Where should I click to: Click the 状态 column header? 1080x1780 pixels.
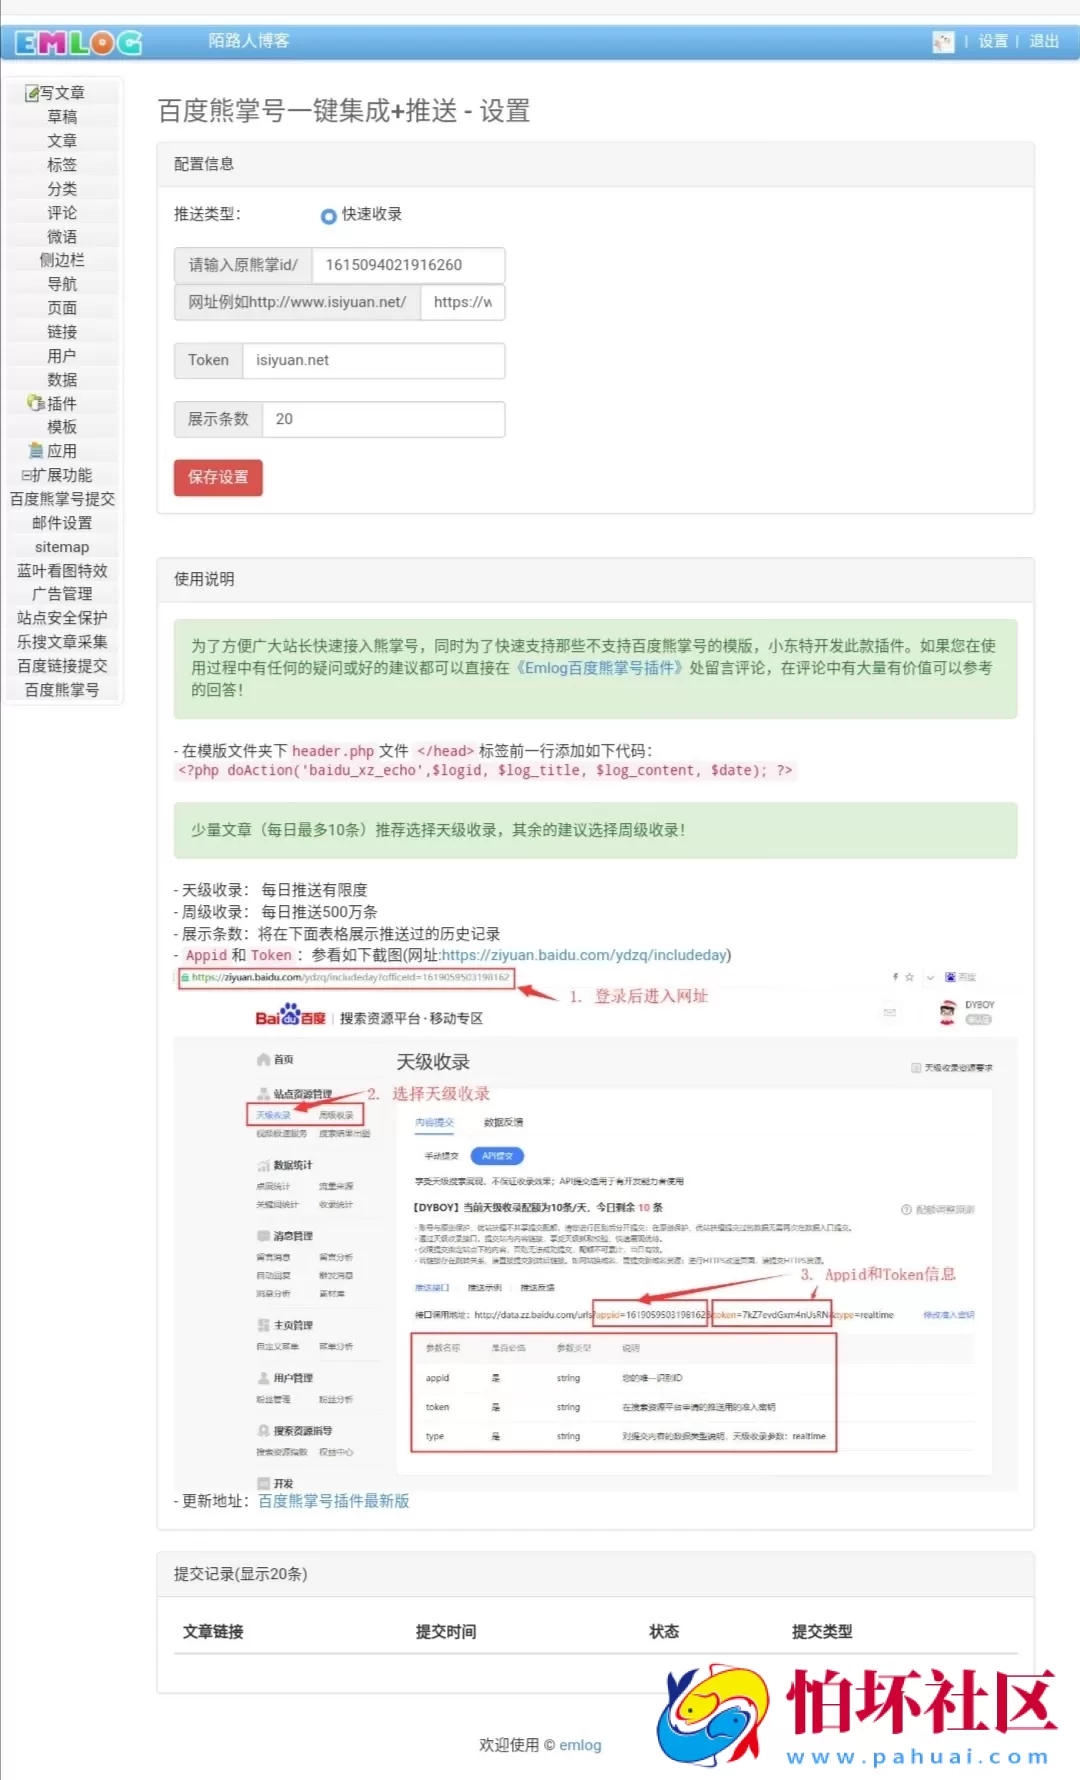(x=664, y=1632)
